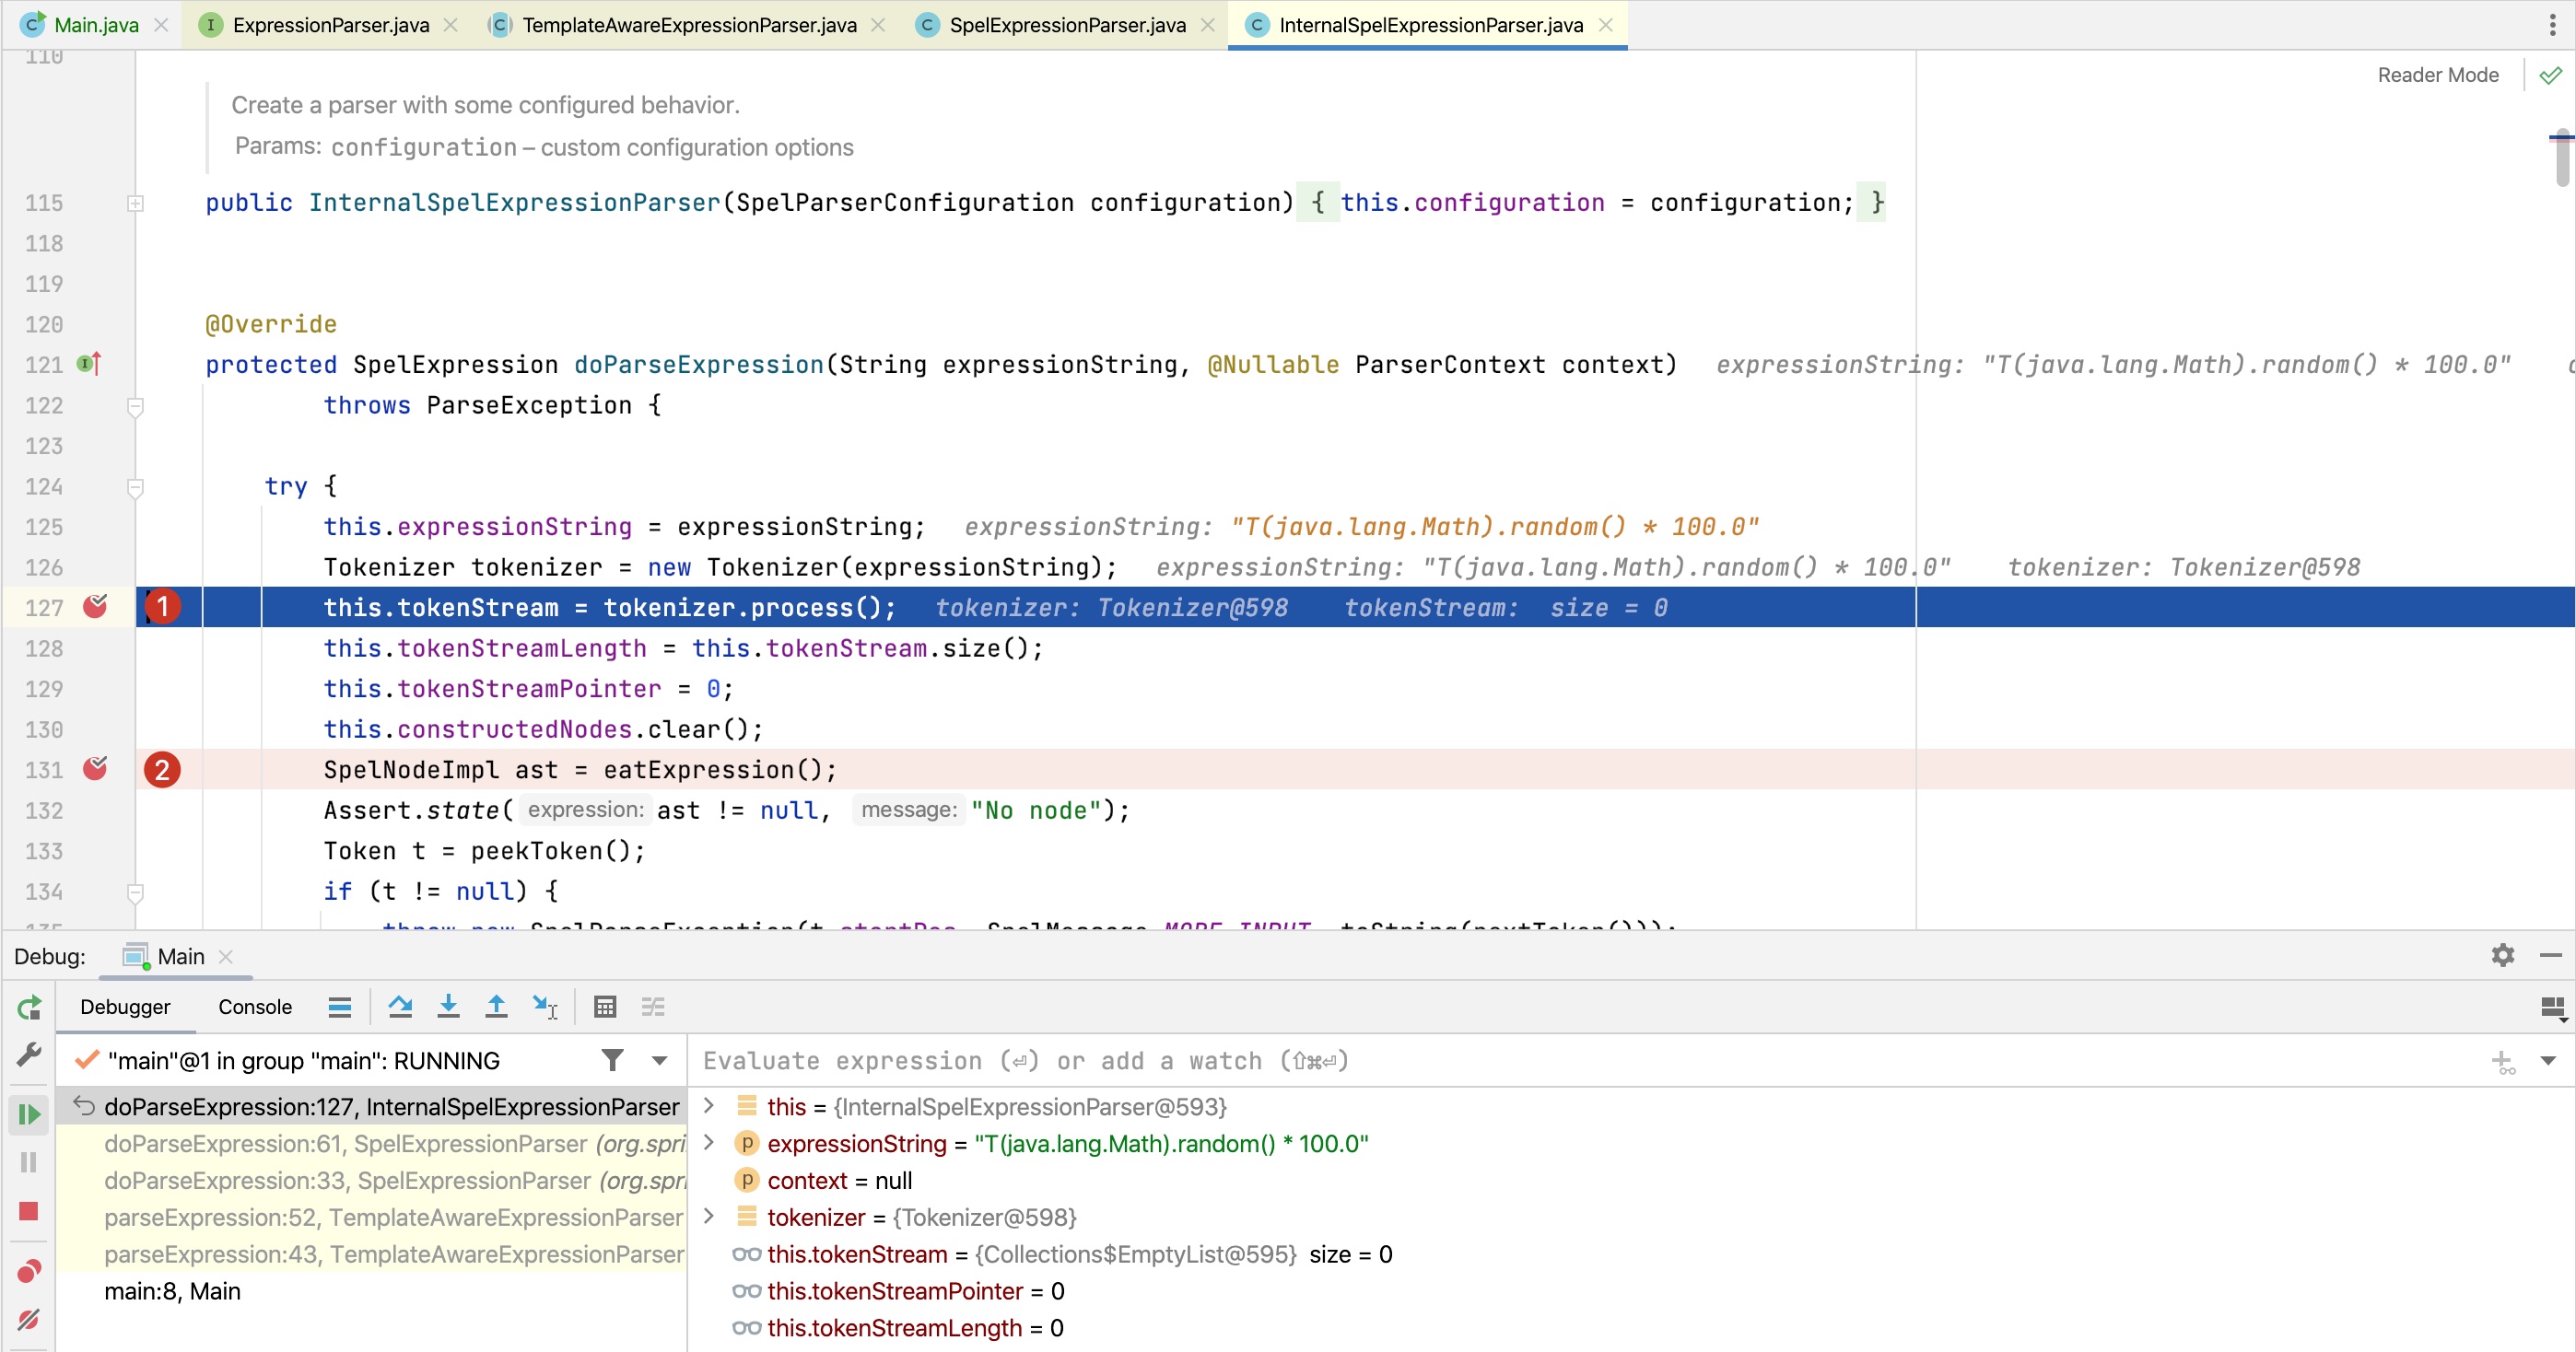2576x1352 pixels.
Task: Open the SpelExpressionParser.java tab
Action: (1066, 25)
